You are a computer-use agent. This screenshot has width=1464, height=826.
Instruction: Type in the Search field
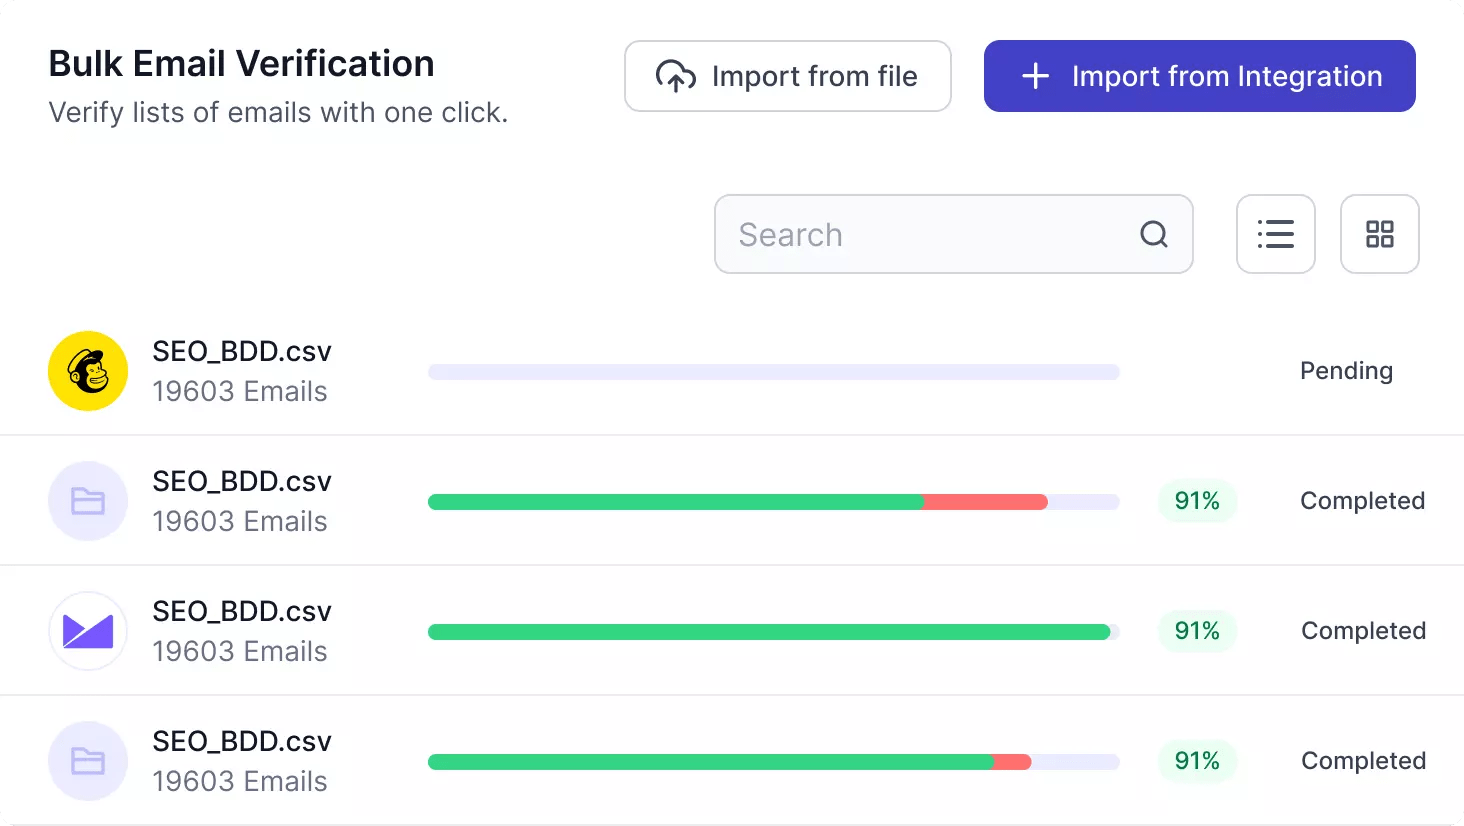930,234
